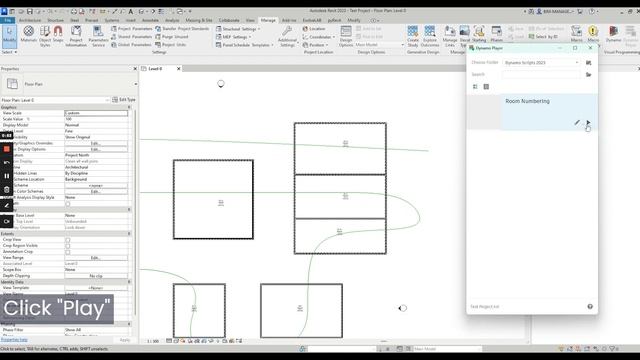
Task: Click Select by ID
Action: pos(543,37)
